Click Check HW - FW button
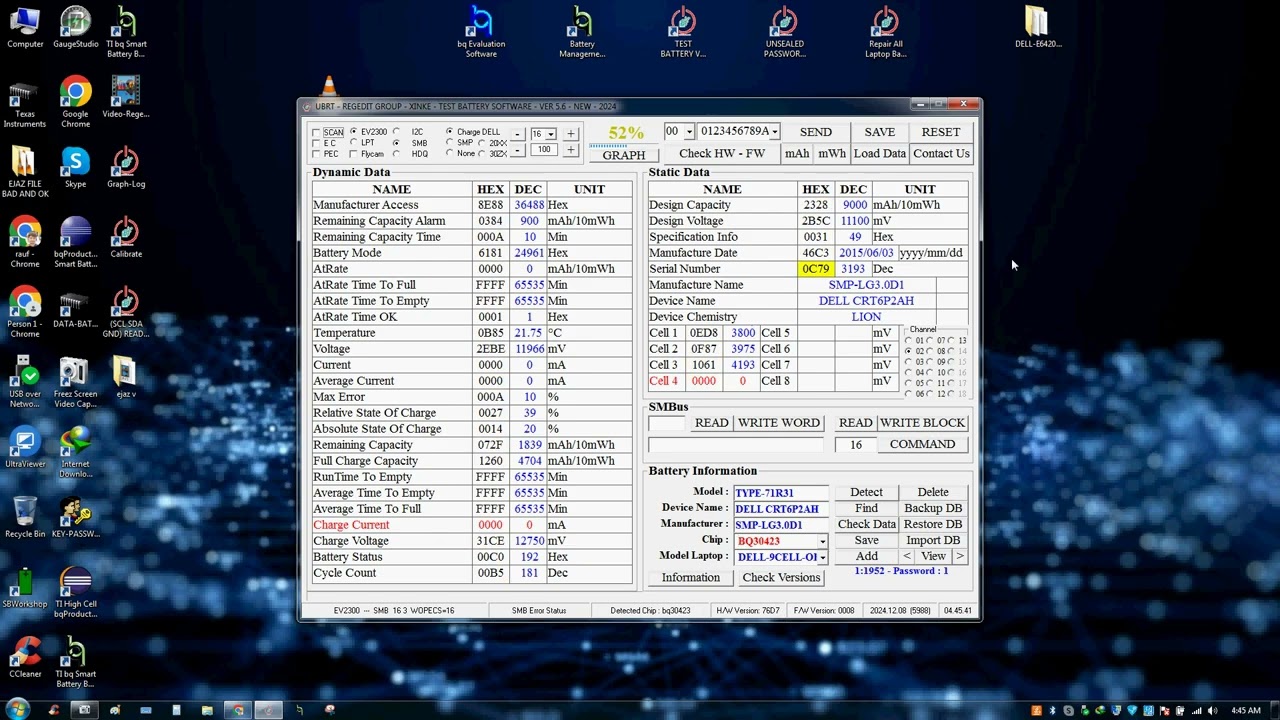1280x720 pixels. click(x=722, y=154)
